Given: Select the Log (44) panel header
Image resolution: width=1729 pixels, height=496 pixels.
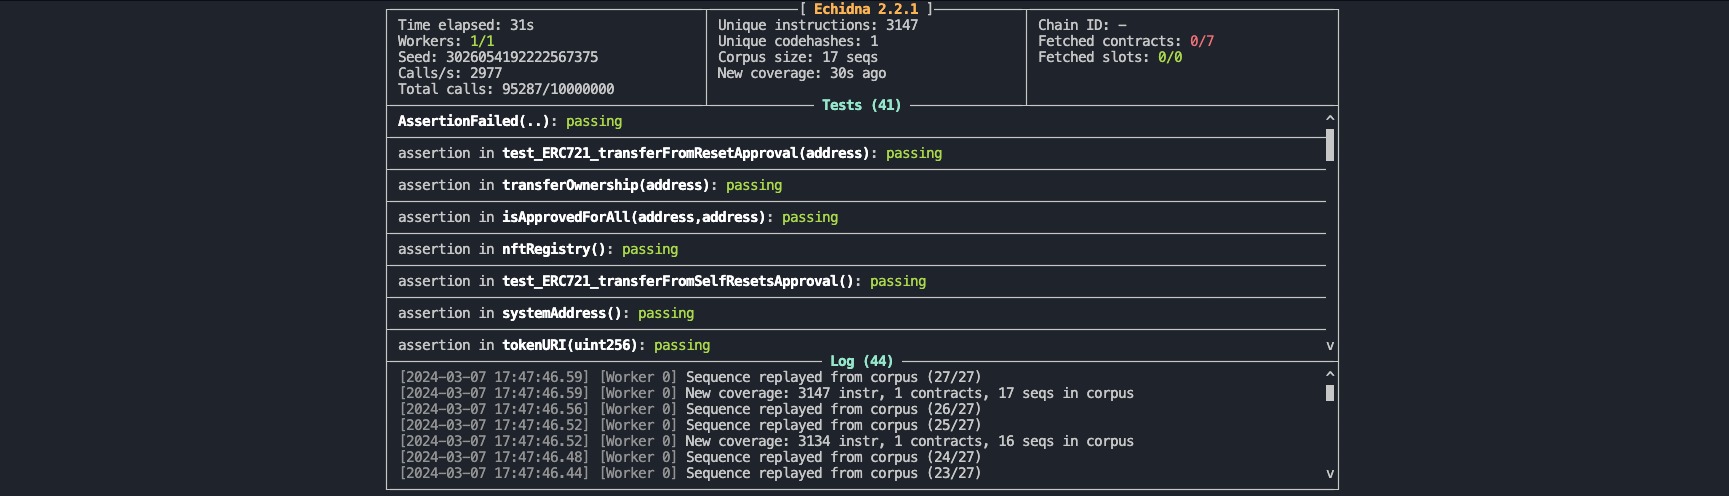Looking at the screenshot, I should click(x=861, y=361).
